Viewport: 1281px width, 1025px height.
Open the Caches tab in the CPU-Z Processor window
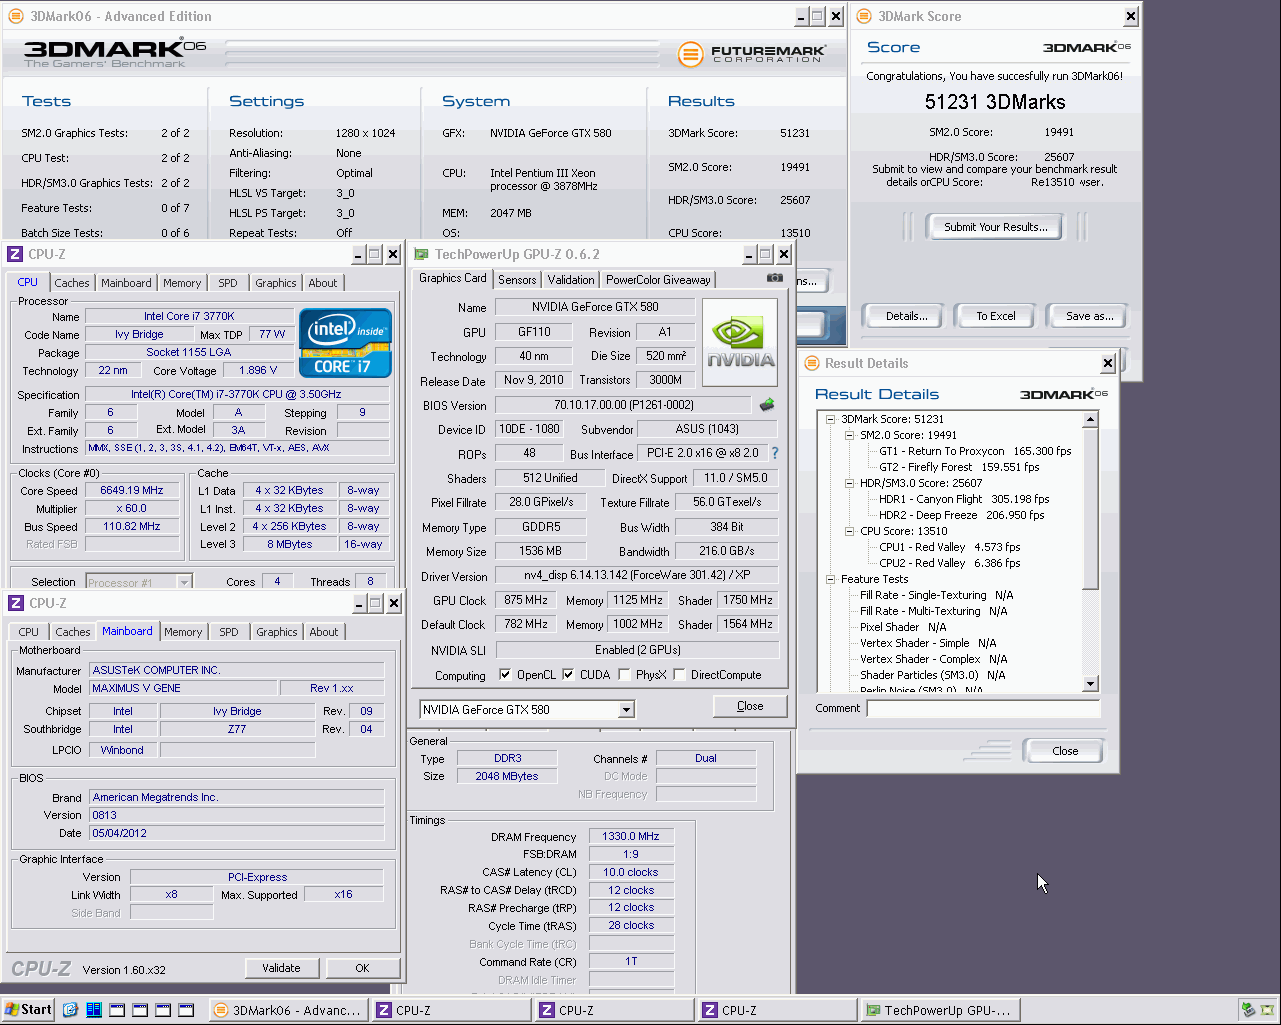pos(72,283)
